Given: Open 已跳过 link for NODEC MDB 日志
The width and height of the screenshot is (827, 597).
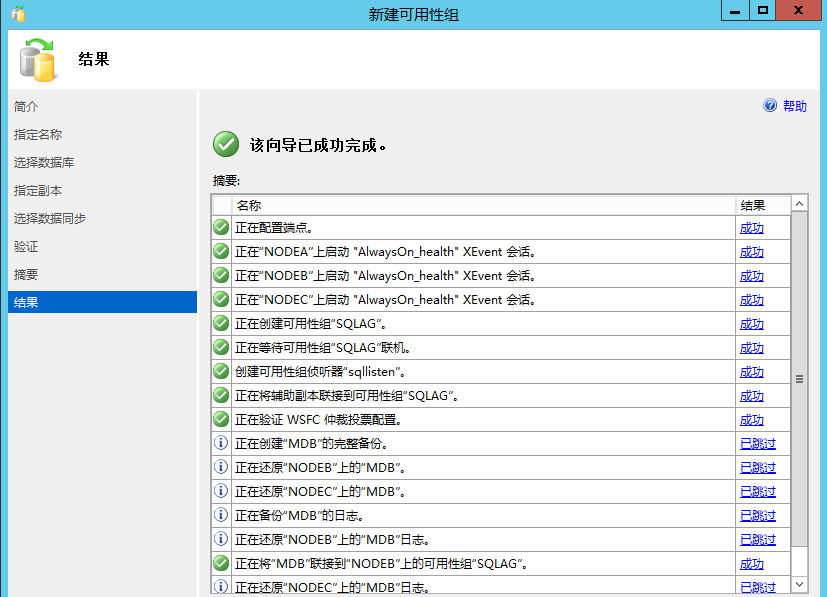Looking at the screenshot, I should (758, 587).
